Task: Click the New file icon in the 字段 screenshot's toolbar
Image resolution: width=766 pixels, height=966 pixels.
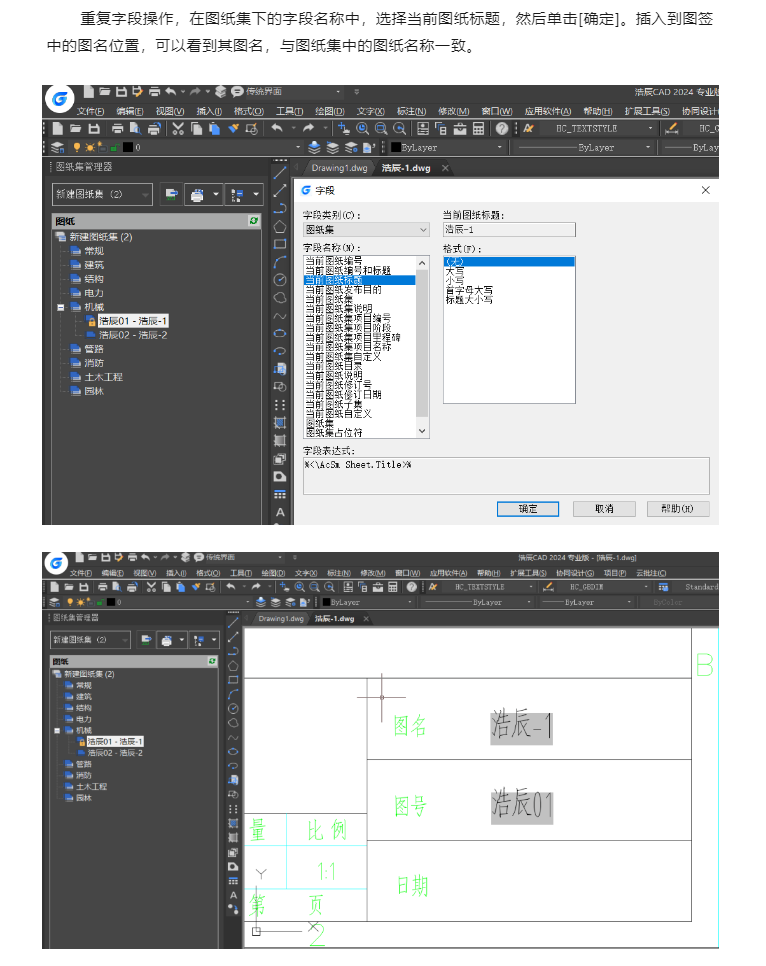Action: pyautogui.click(x=57, y=128)
